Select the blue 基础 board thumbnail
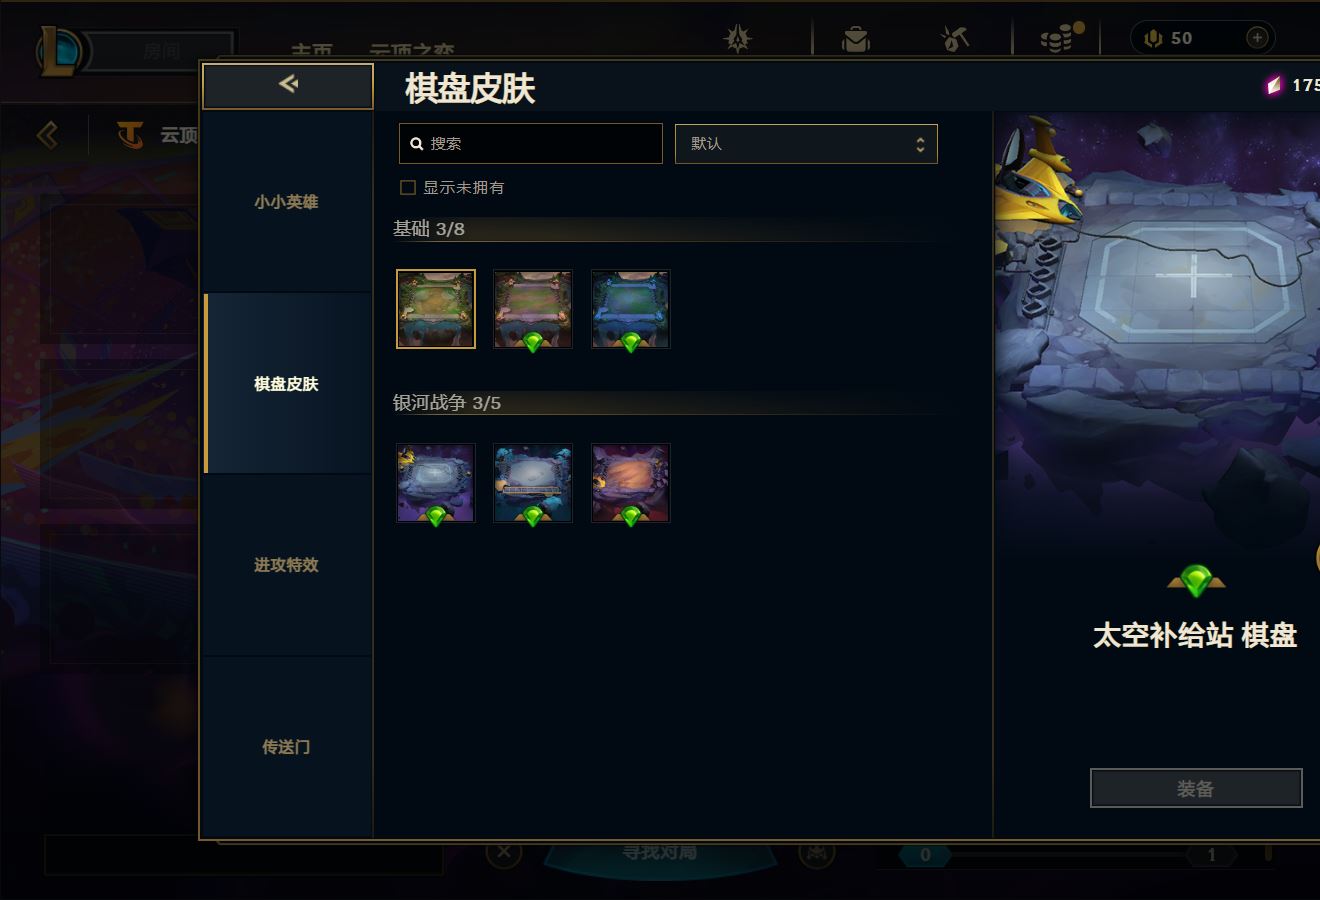1320x900 pixels. (x=630, y=309)
